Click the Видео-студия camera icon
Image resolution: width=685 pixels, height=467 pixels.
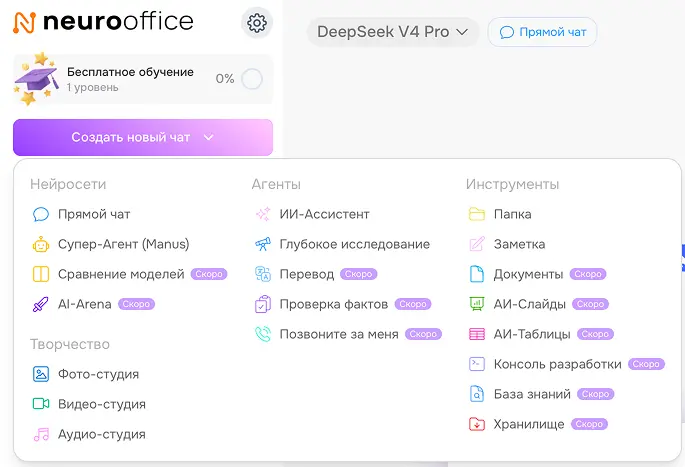pos(41,404)
